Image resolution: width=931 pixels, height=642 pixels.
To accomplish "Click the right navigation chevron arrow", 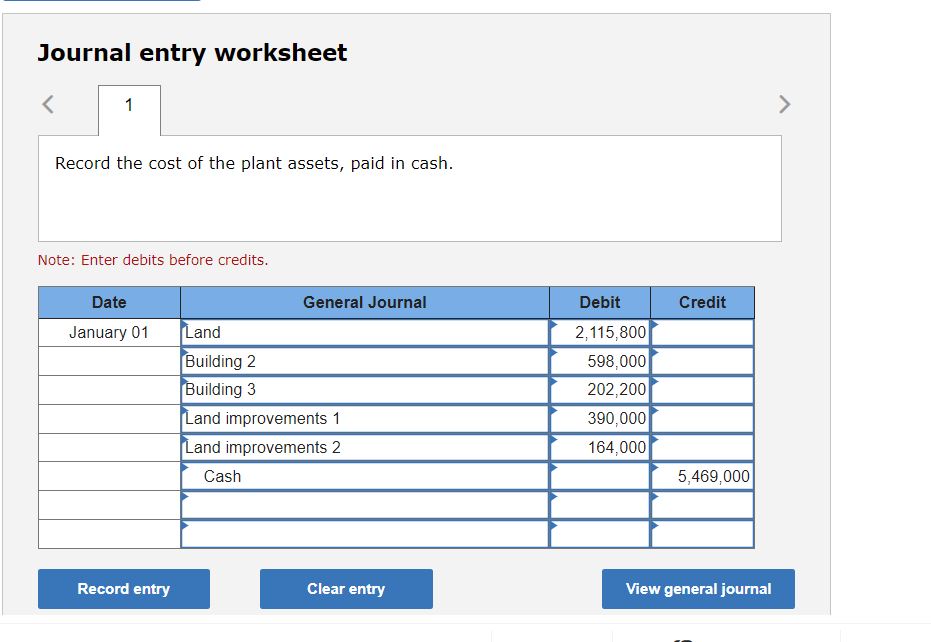I will point(785,104).
